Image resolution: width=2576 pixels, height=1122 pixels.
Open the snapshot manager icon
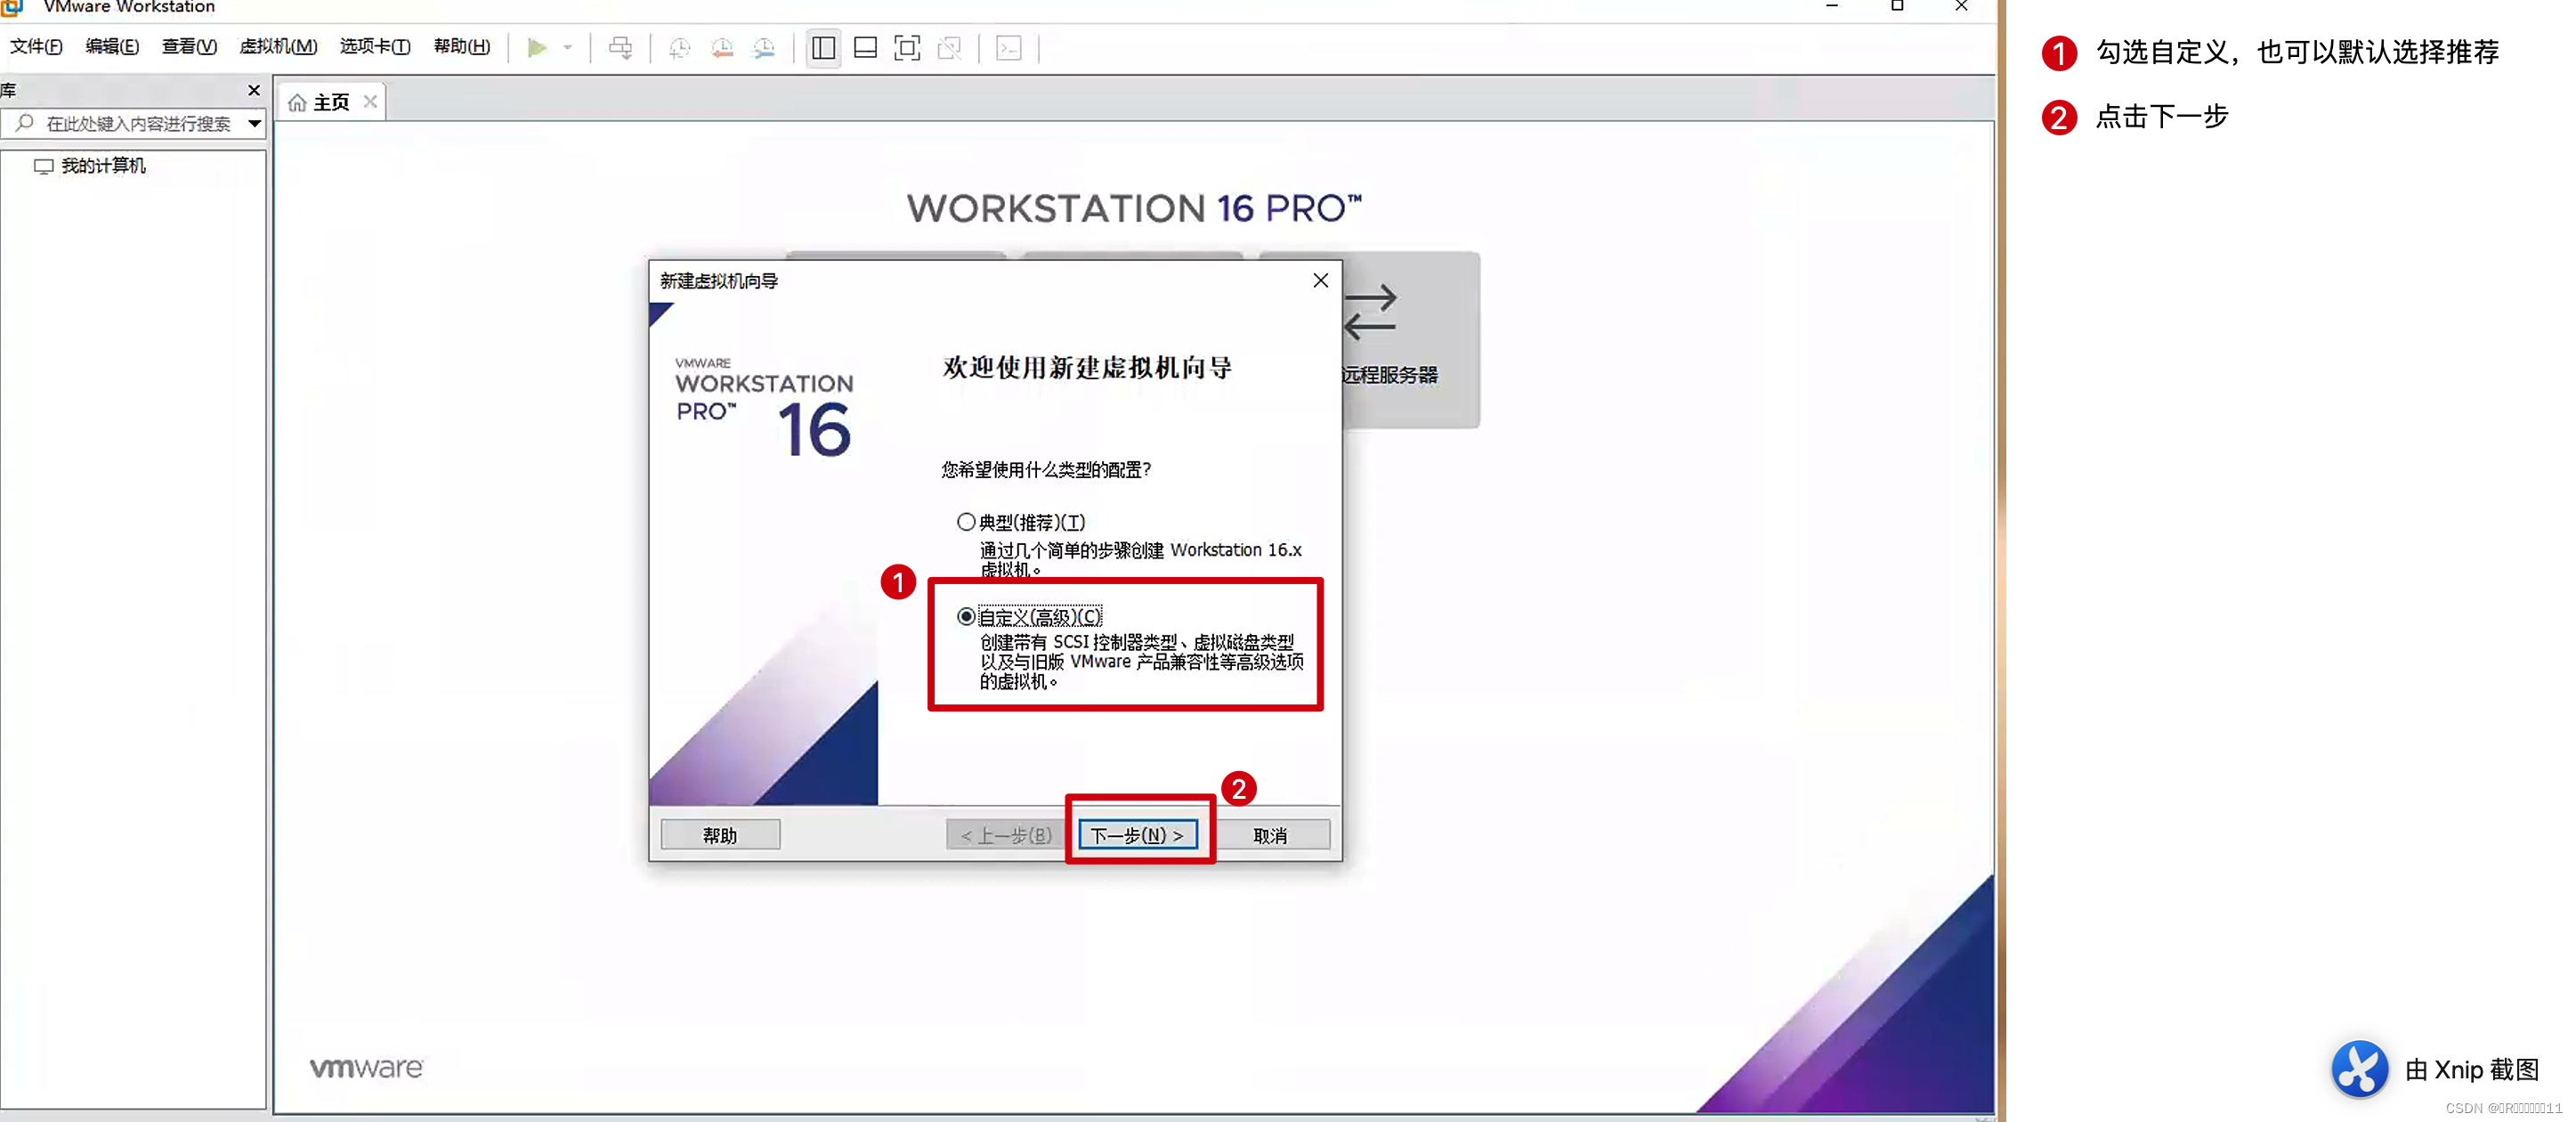pos(764,47)
